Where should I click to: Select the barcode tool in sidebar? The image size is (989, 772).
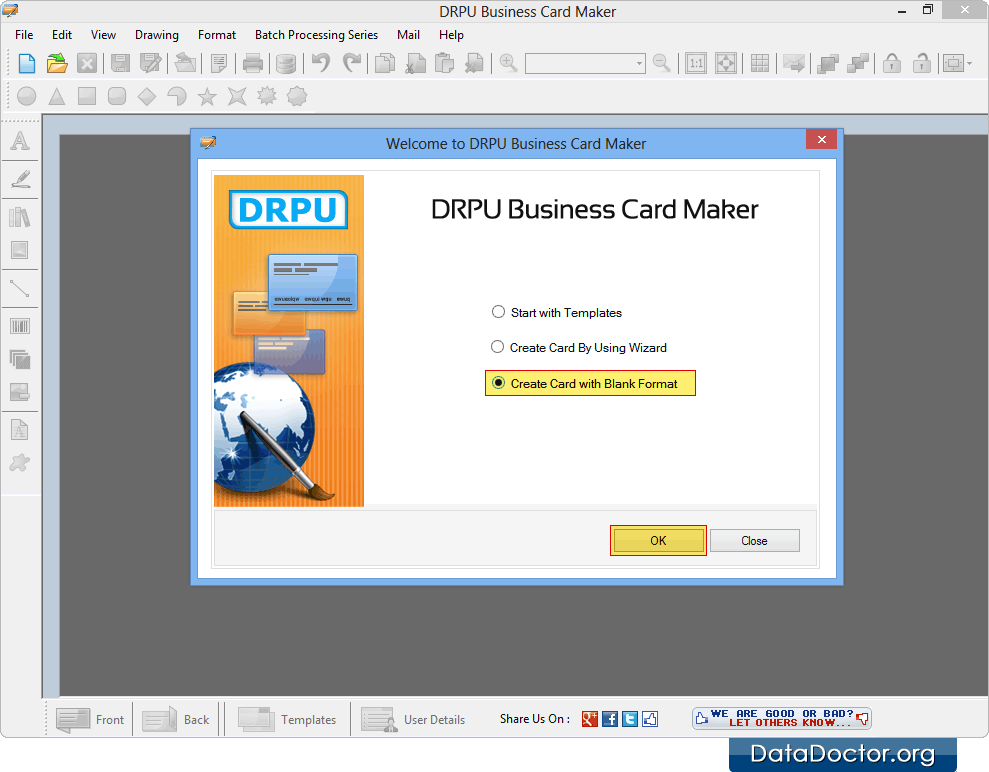[20, 326]
